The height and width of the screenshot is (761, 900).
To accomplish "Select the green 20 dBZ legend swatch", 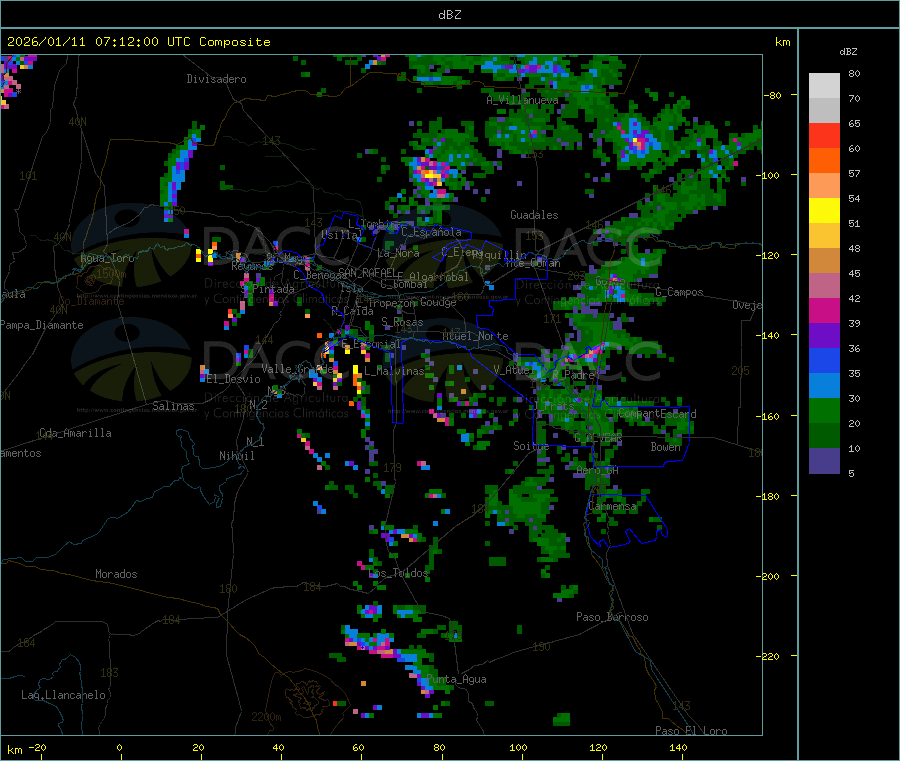I will (824, 410).
